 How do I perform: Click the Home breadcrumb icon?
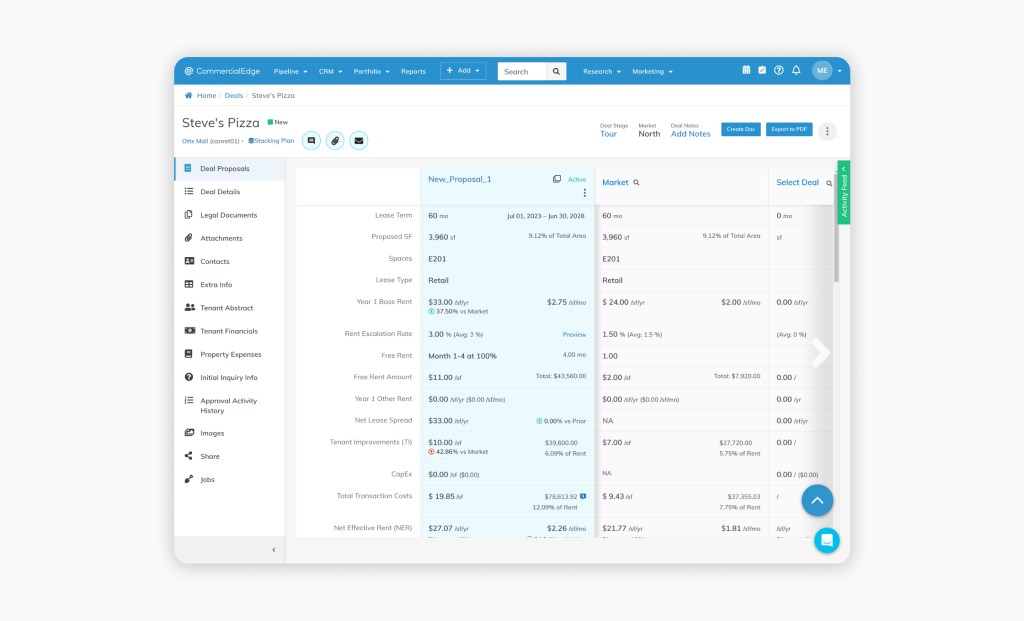[189, 95]
